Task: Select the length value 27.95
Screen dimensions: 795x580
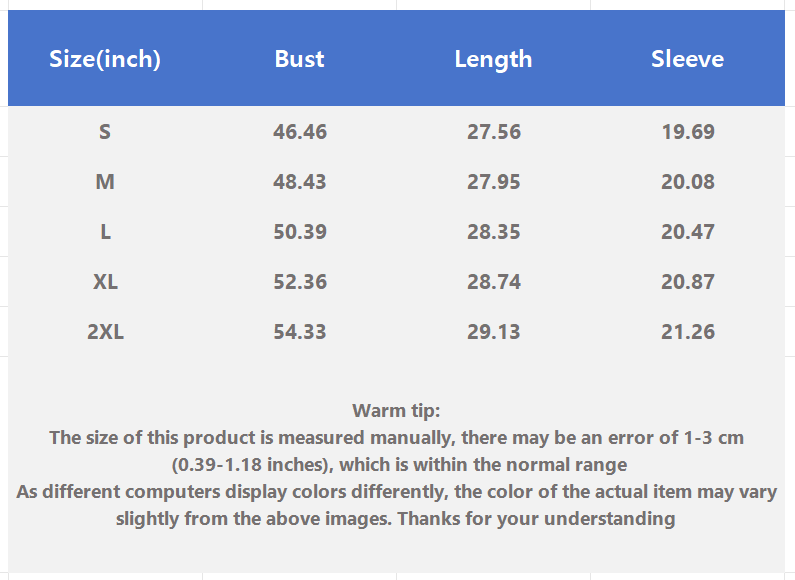Action: pyautogui.click(x=494, y=182)
